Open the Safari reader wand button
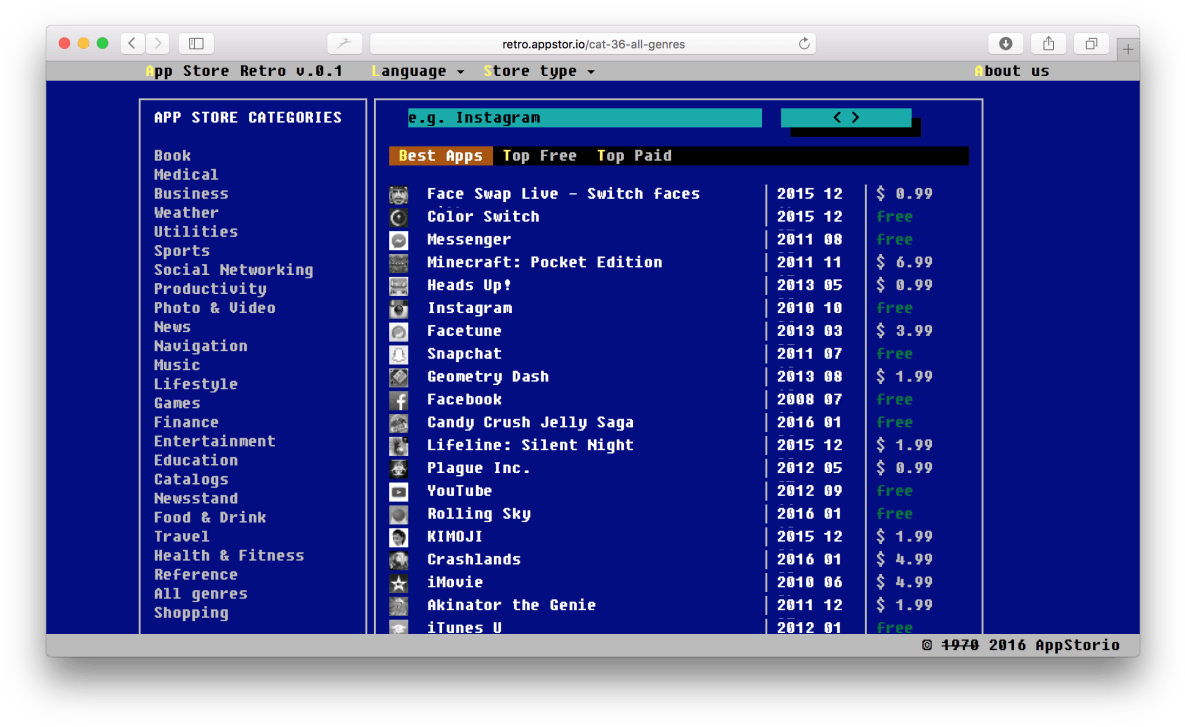The image size is (1185, 727). click(x=345, y=44)
